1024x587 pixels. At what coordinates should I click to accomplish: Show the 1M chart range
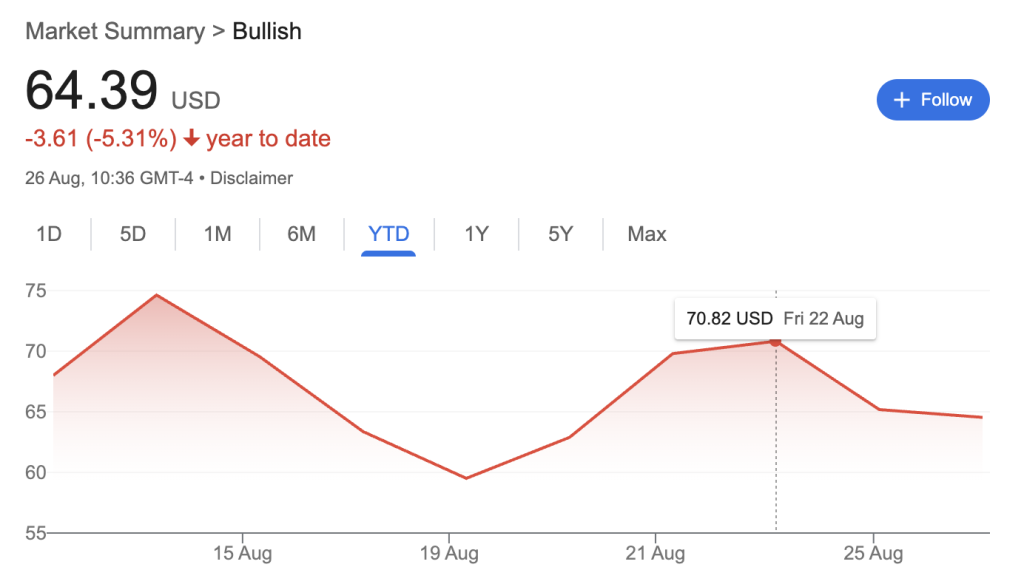click(217, 234)
